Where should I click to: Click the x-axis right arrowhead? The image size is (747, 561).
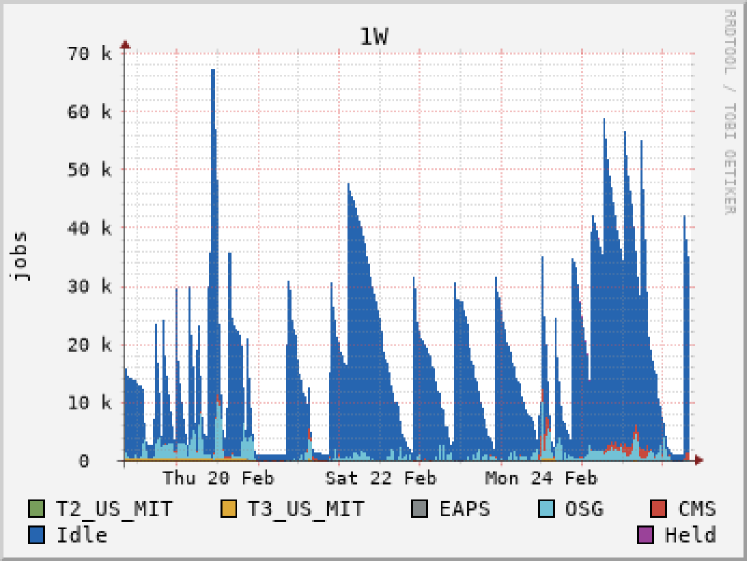coord(699,460)
